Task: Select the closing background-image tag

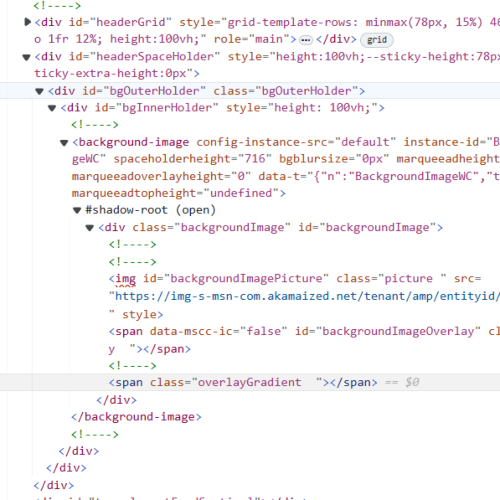Action: [x=136, y=417]
